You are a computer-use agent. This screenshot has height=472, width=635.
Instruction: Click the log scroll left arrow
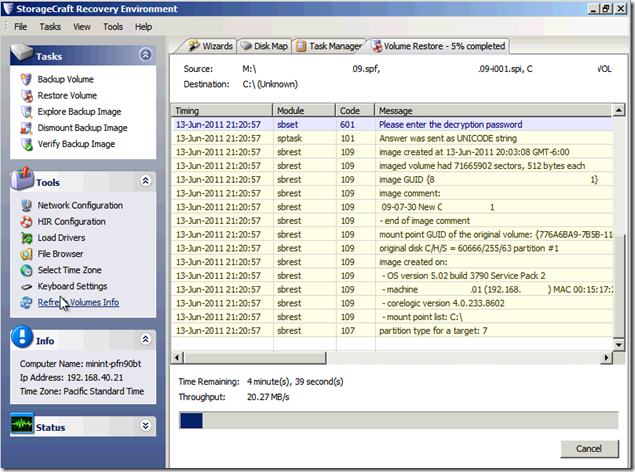click(x=177, y=357)
